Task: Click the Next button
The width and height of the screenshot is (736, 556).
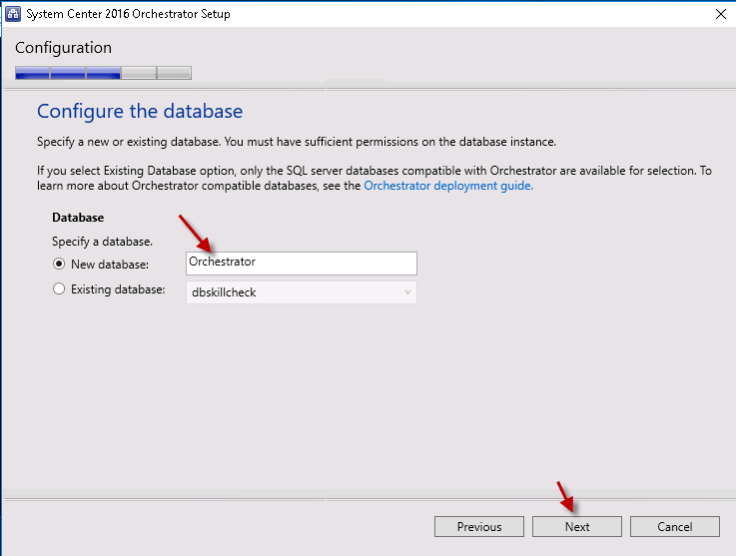Action: pos(577,527)
